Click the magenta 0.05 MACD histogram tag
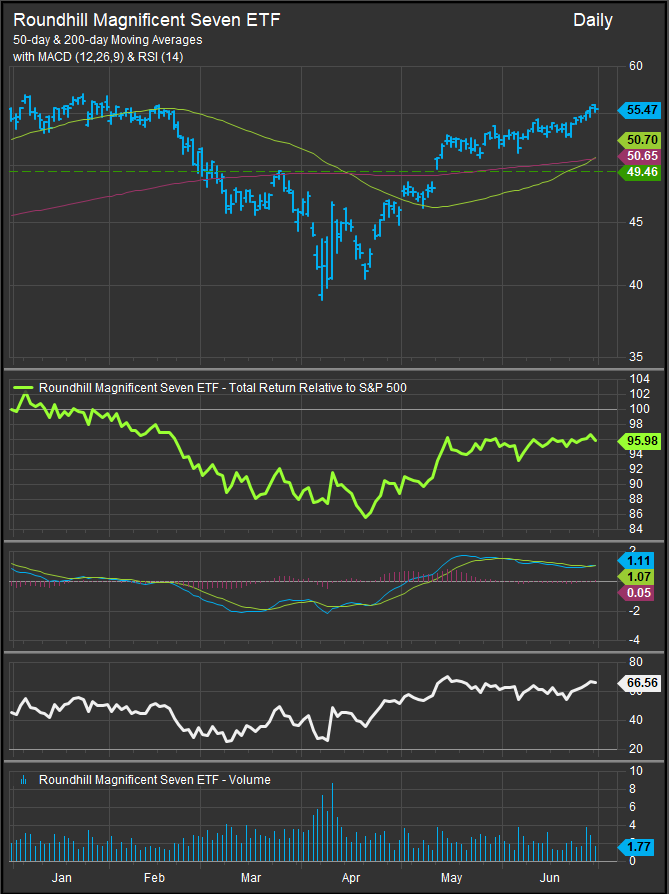The height and width of the screenshot is (894, 669). (640, 594)
